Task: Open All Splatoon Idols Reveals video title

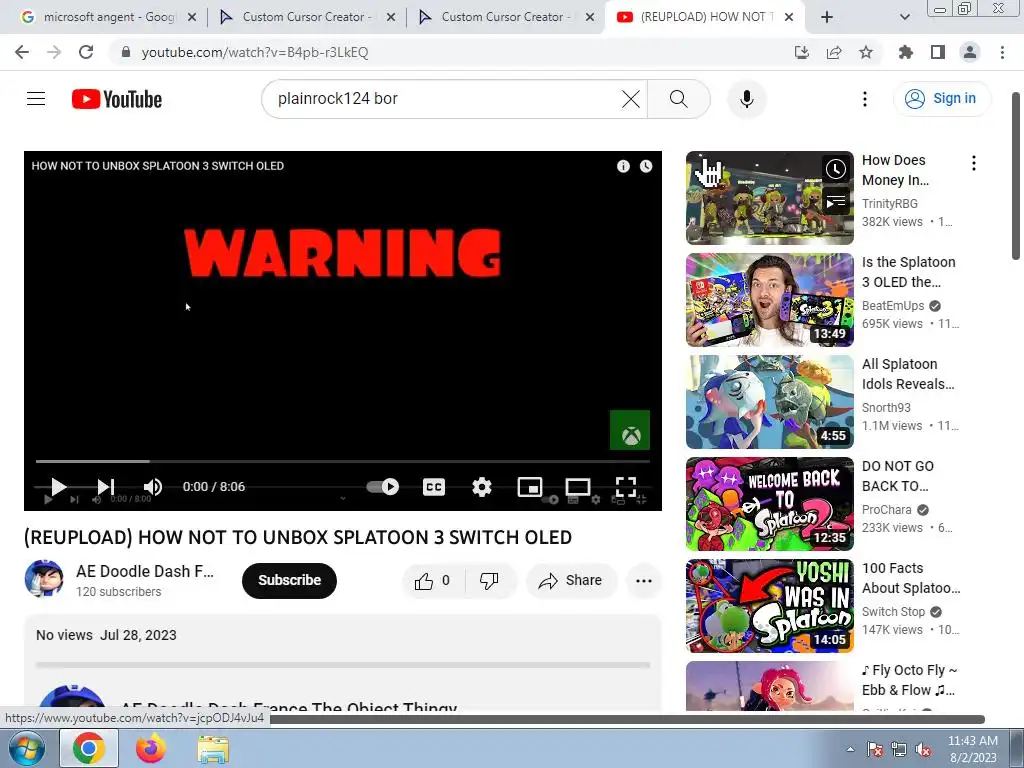Action: pyautogui.click(x=908, y=374)
